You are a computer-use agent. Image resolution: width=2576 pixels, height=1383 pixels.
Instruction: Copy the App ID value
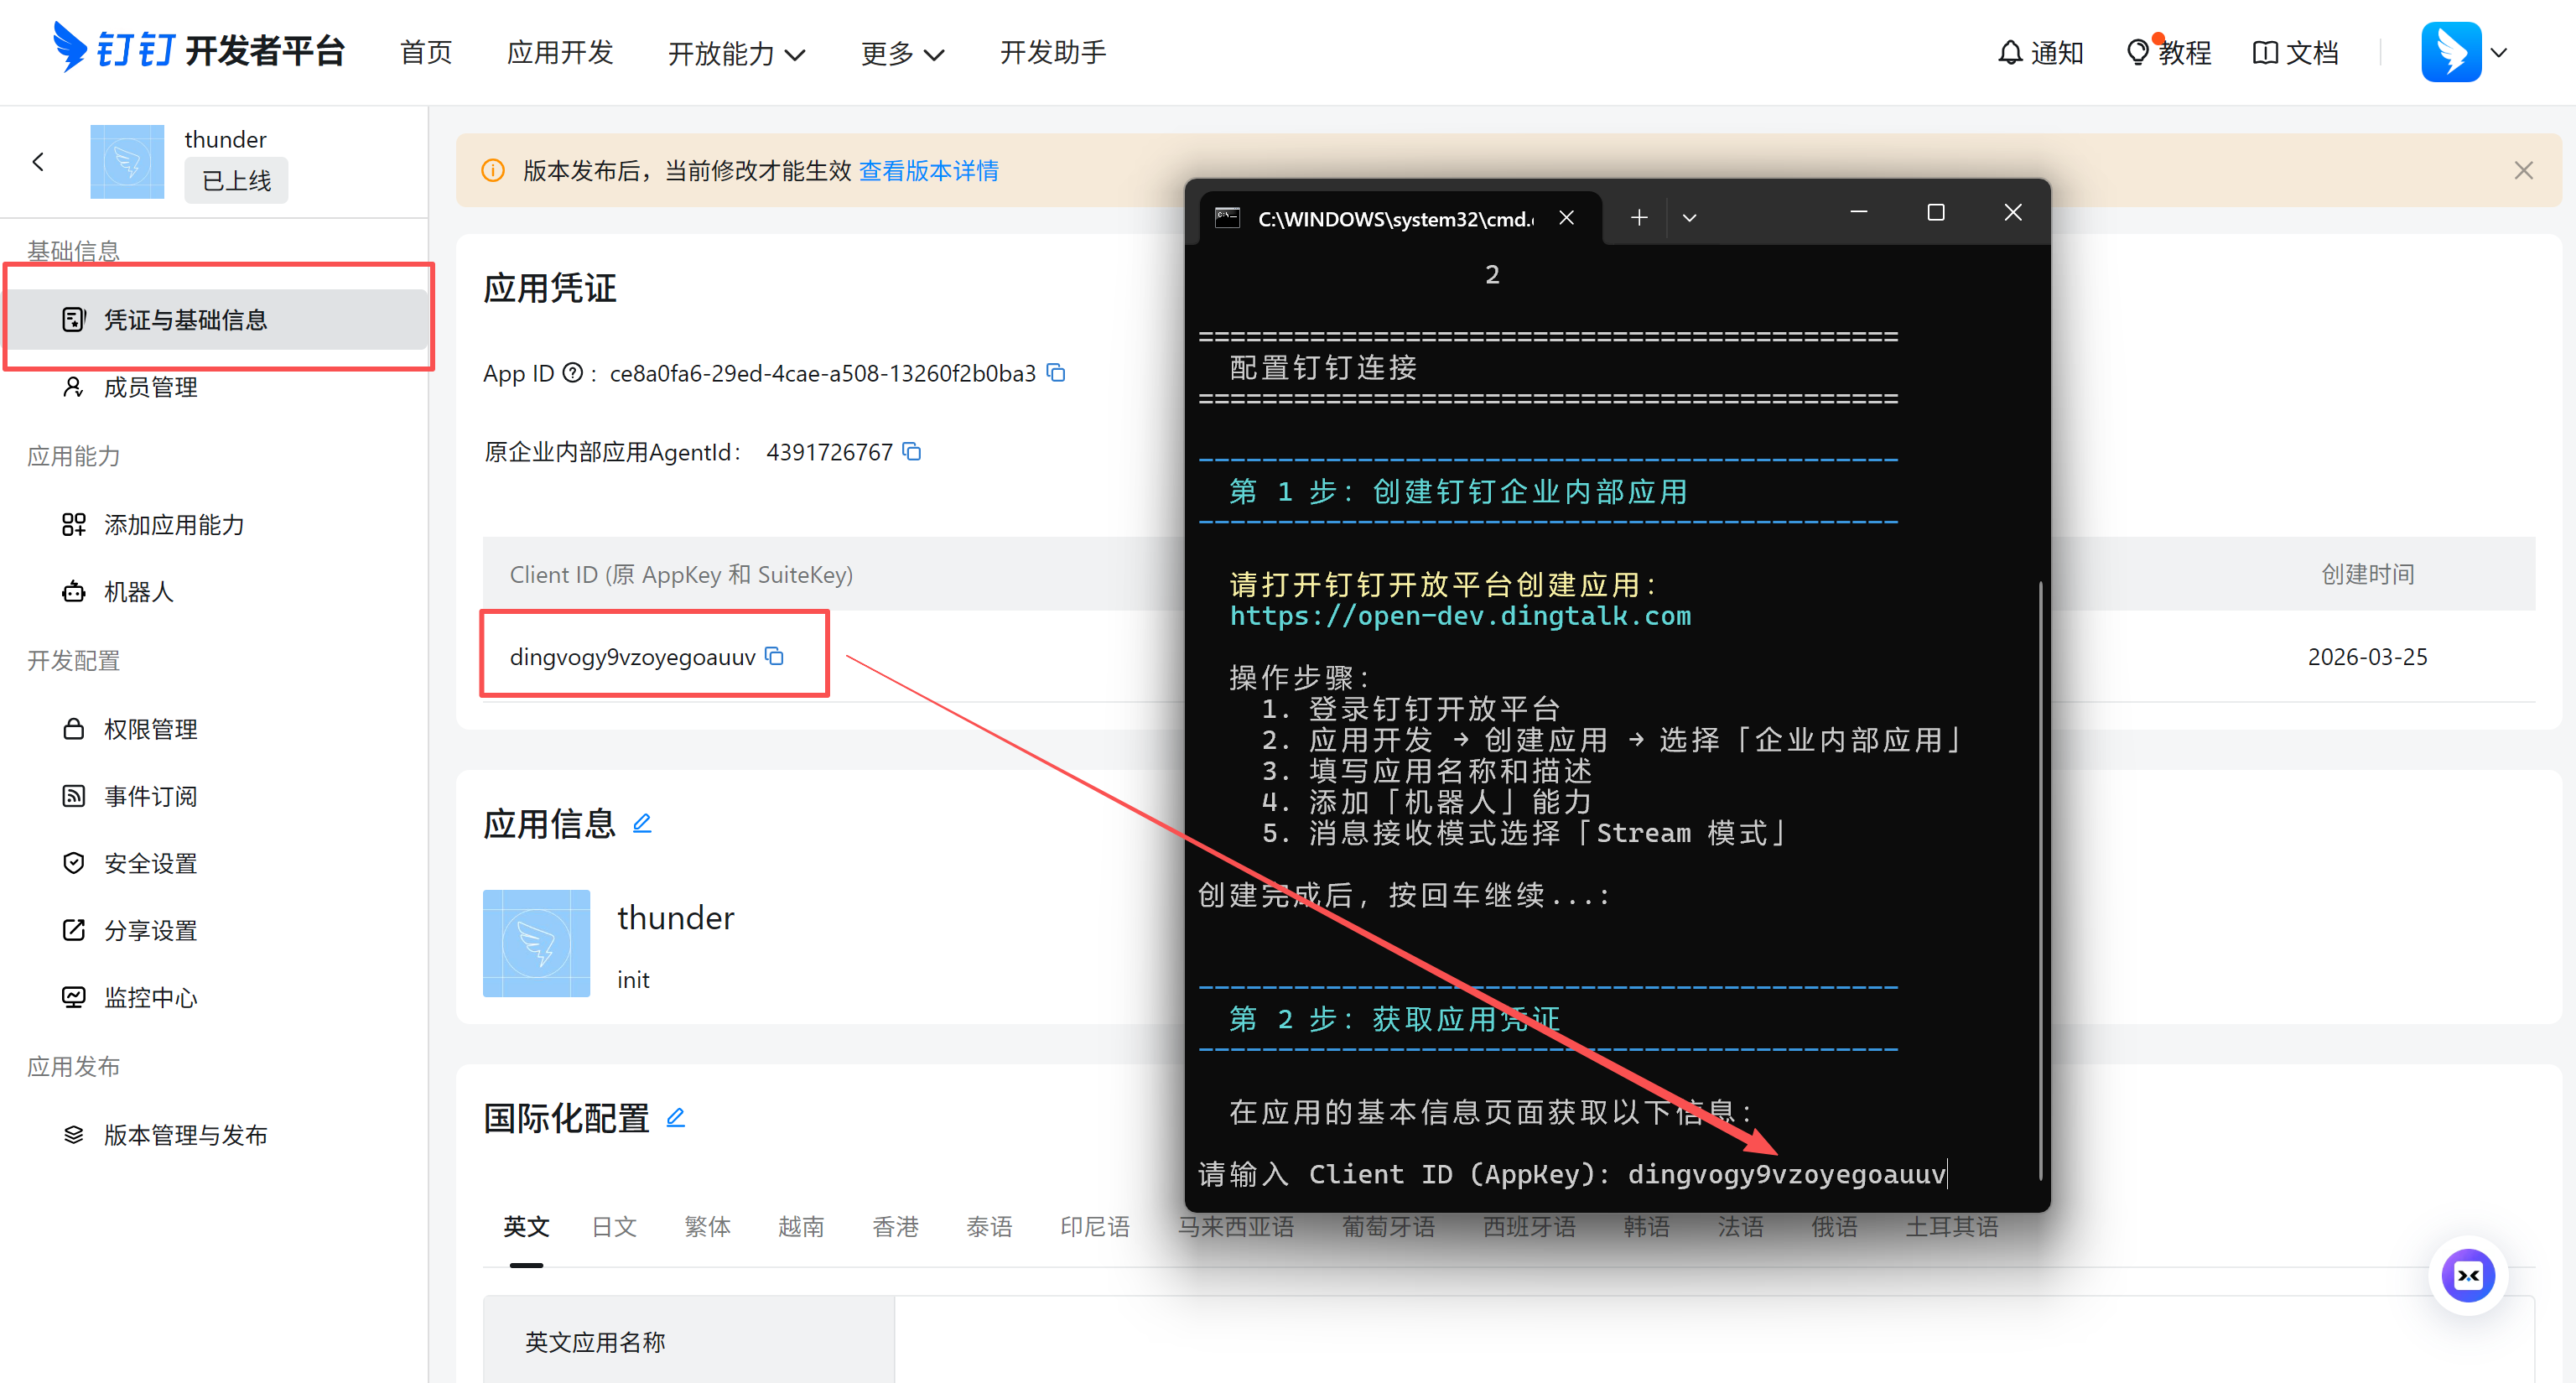[x=1056, y=373]
